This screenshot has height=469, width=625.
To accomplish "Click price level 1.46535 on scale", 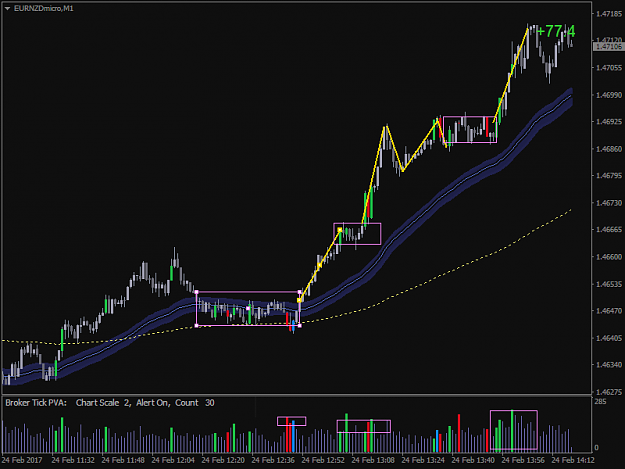I will (x=609, y=285).
